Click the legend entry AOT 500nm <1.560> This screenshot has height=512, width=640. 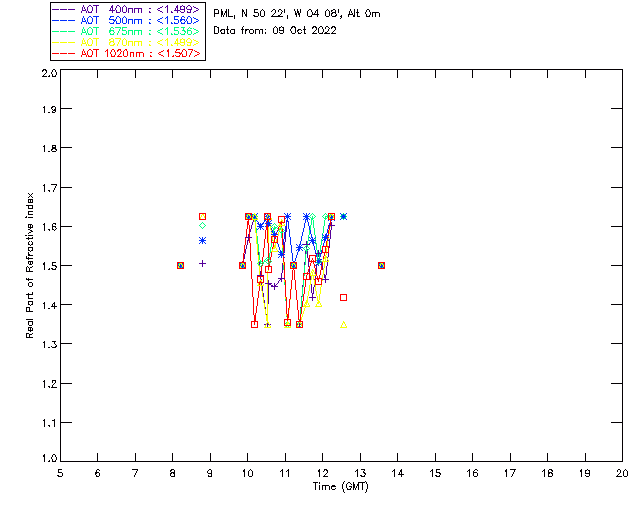tap(127, 20)
